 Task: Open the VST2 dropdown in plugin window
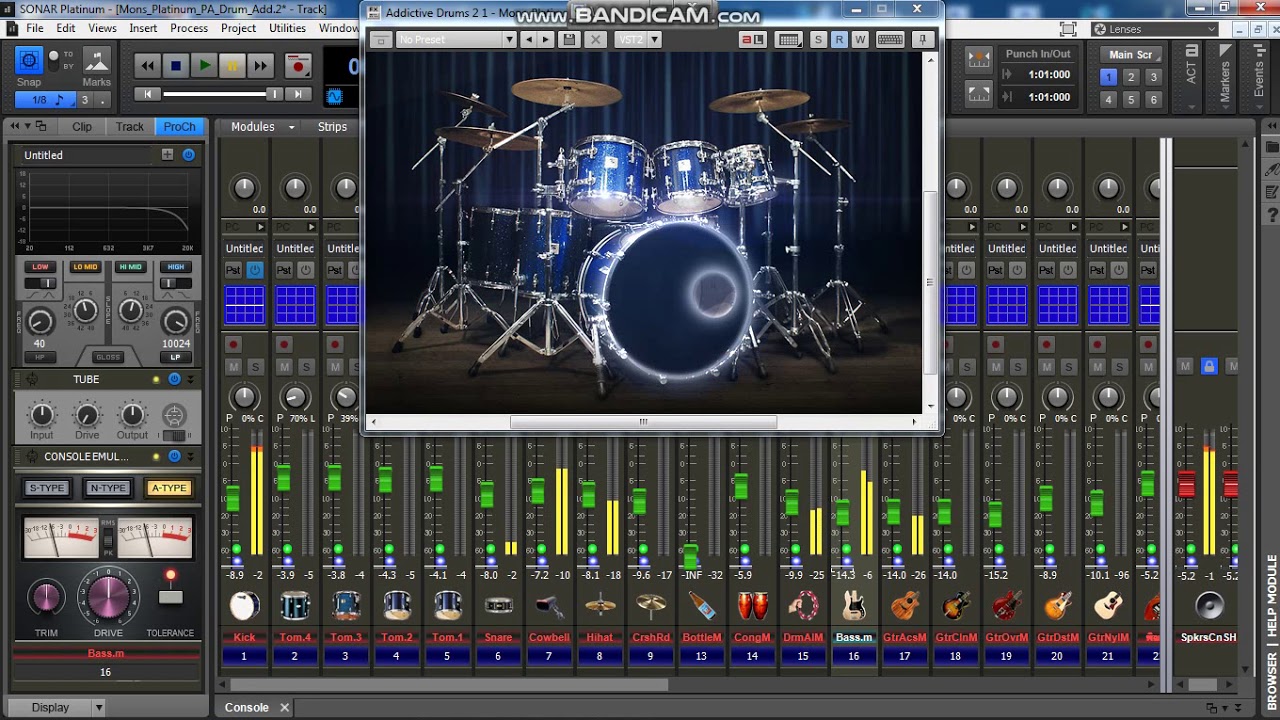coord(638,40)
